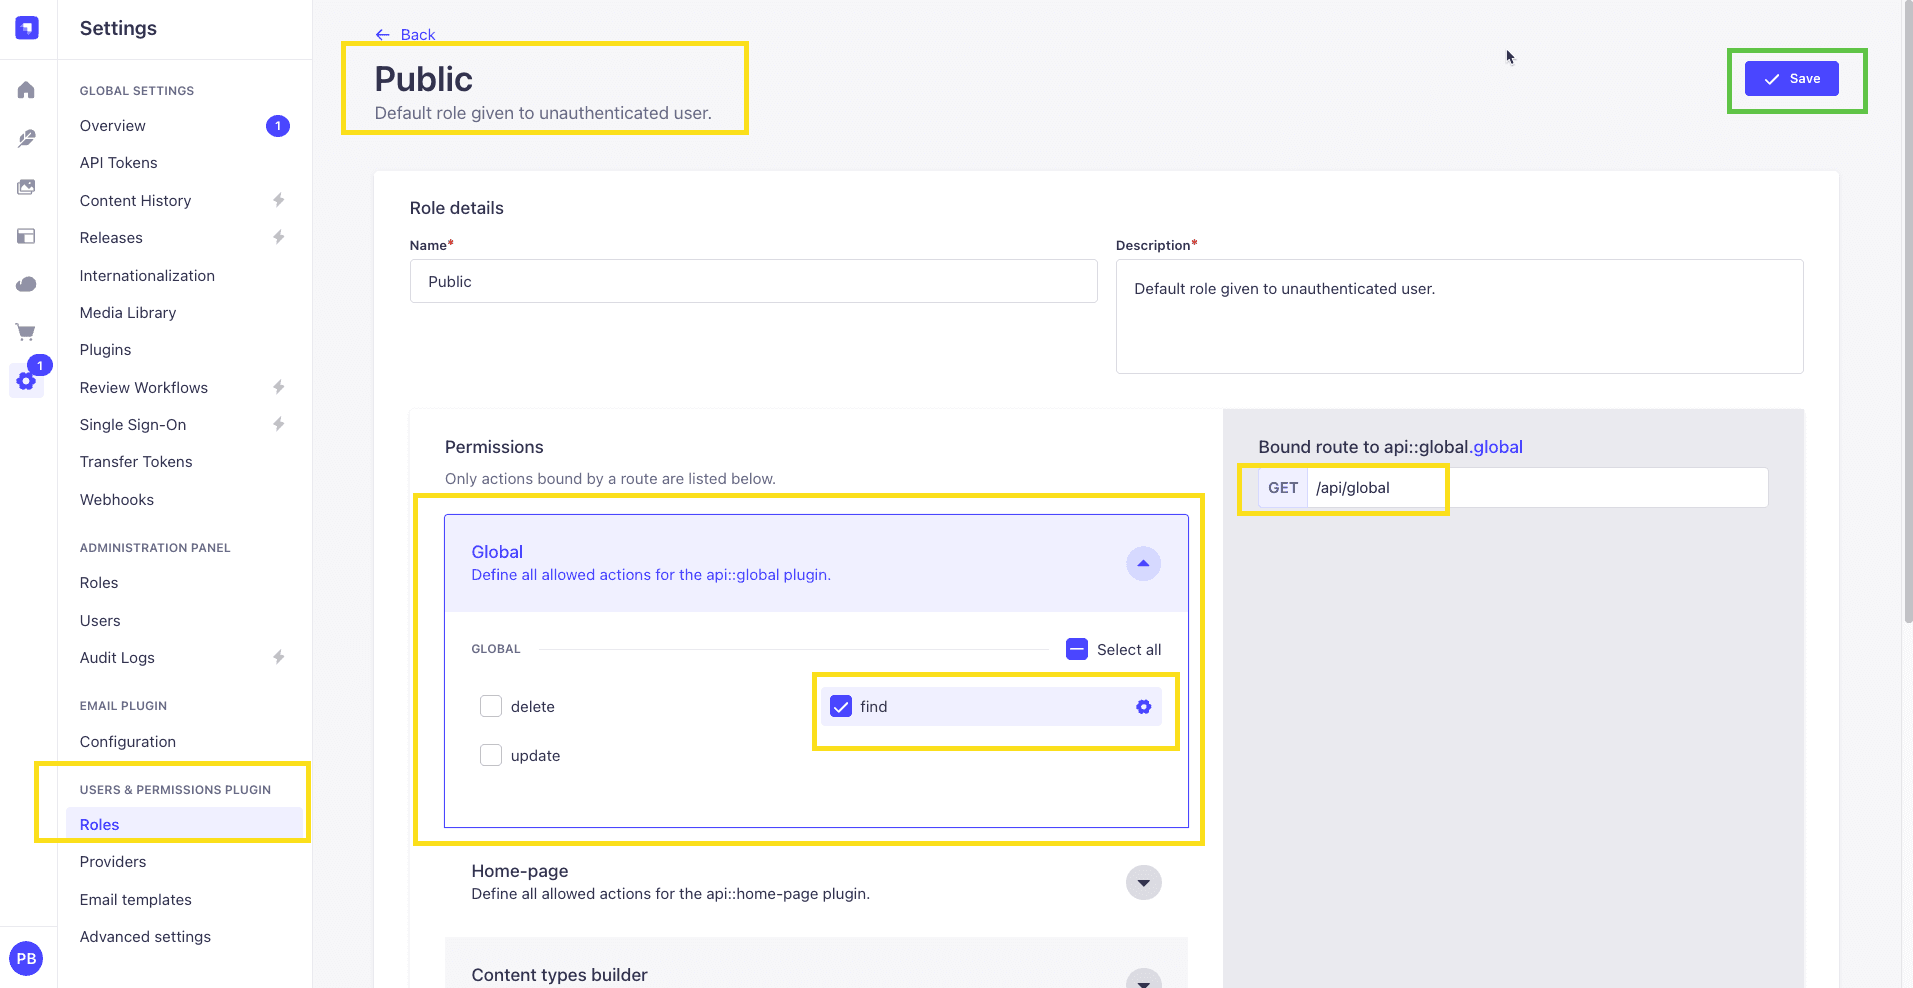Open Content Manager feather icon
This screenshot has height=988, width=1913.
click(27, 138)
